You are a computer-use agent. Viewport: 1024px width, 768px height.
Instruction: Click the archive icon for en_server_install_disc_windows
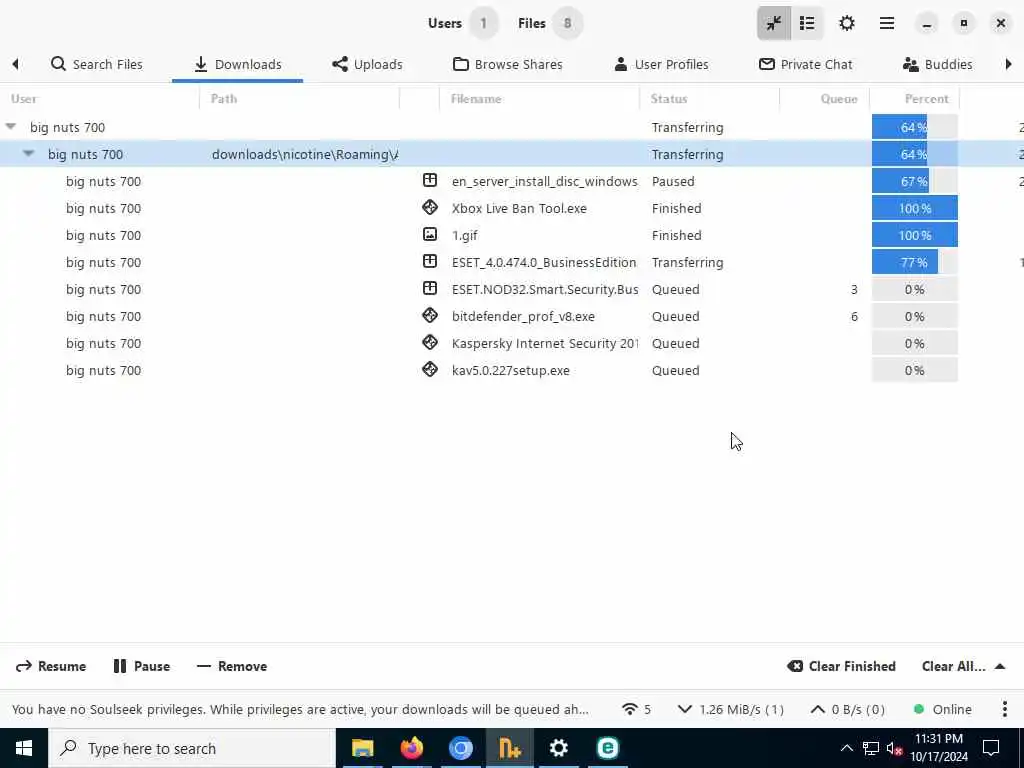(x=430, y=180)
